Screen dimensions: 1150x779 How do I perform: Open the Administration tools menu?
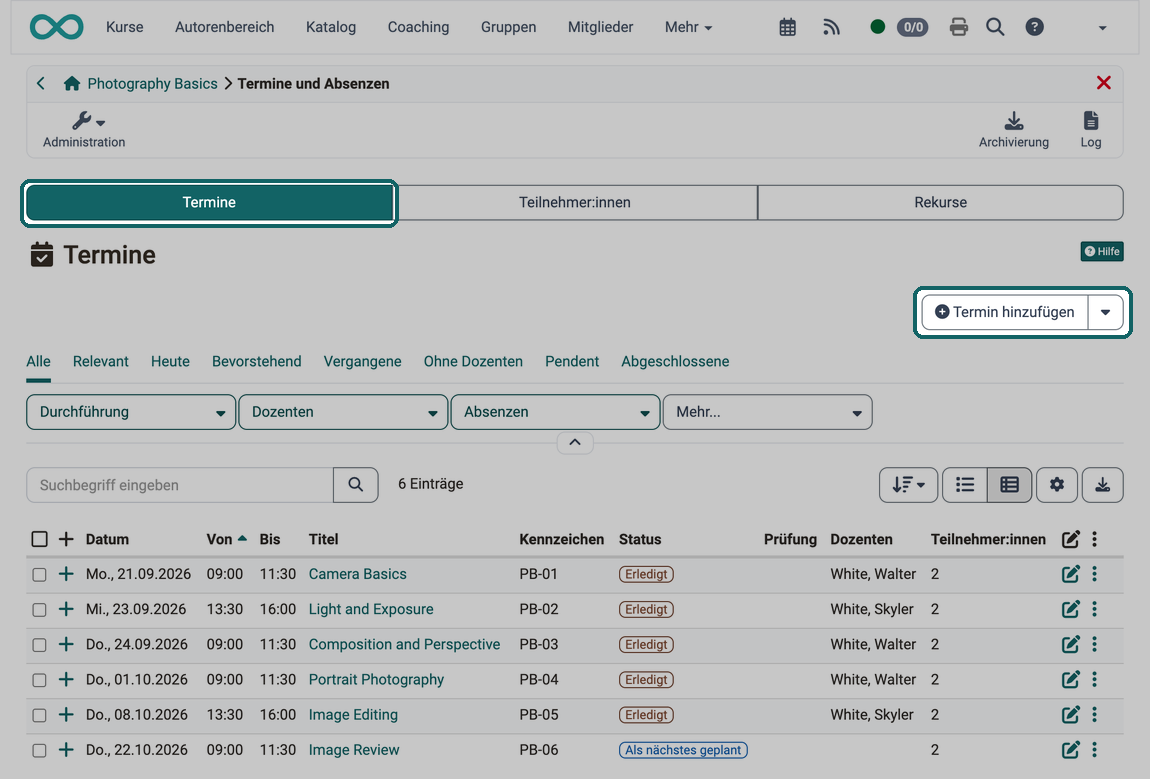84,130
